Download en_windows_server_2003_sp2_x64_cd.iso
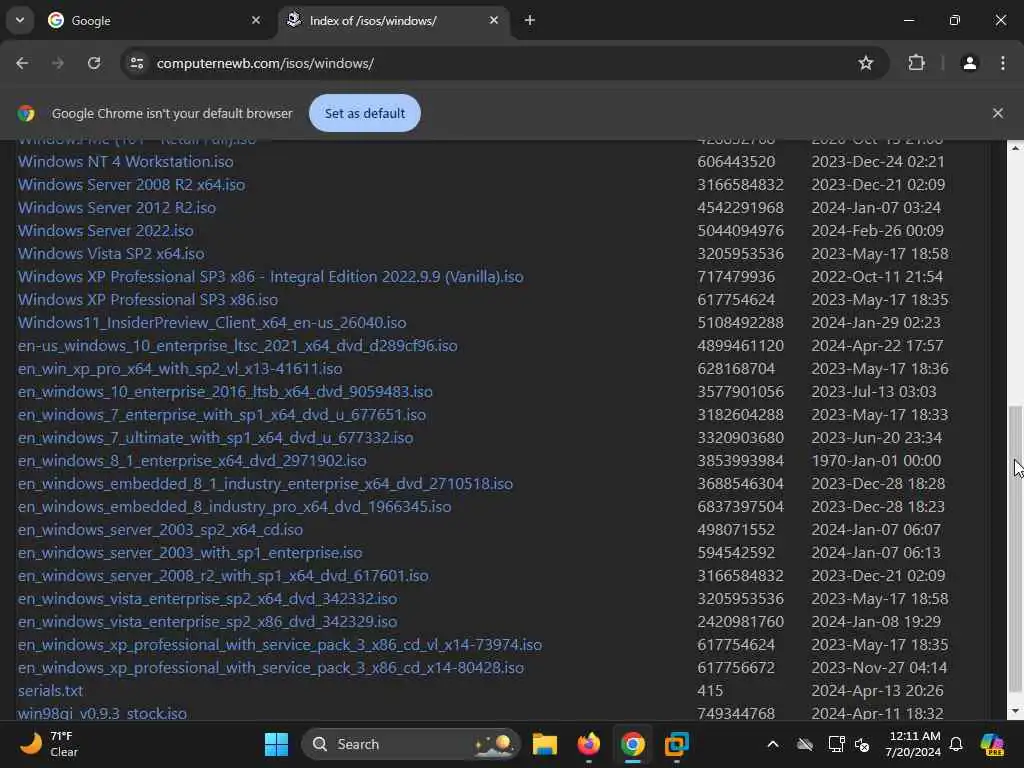This screenshot has height=768, width=1024. click(160, 530)
